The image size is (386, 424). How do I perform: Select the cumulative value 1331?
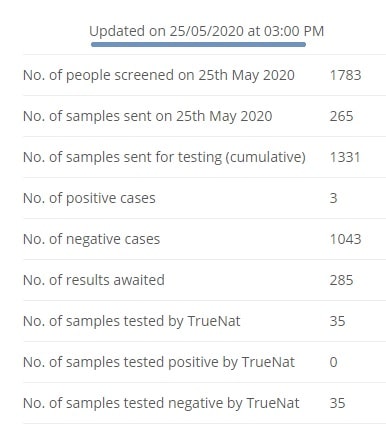click(345, 157)
